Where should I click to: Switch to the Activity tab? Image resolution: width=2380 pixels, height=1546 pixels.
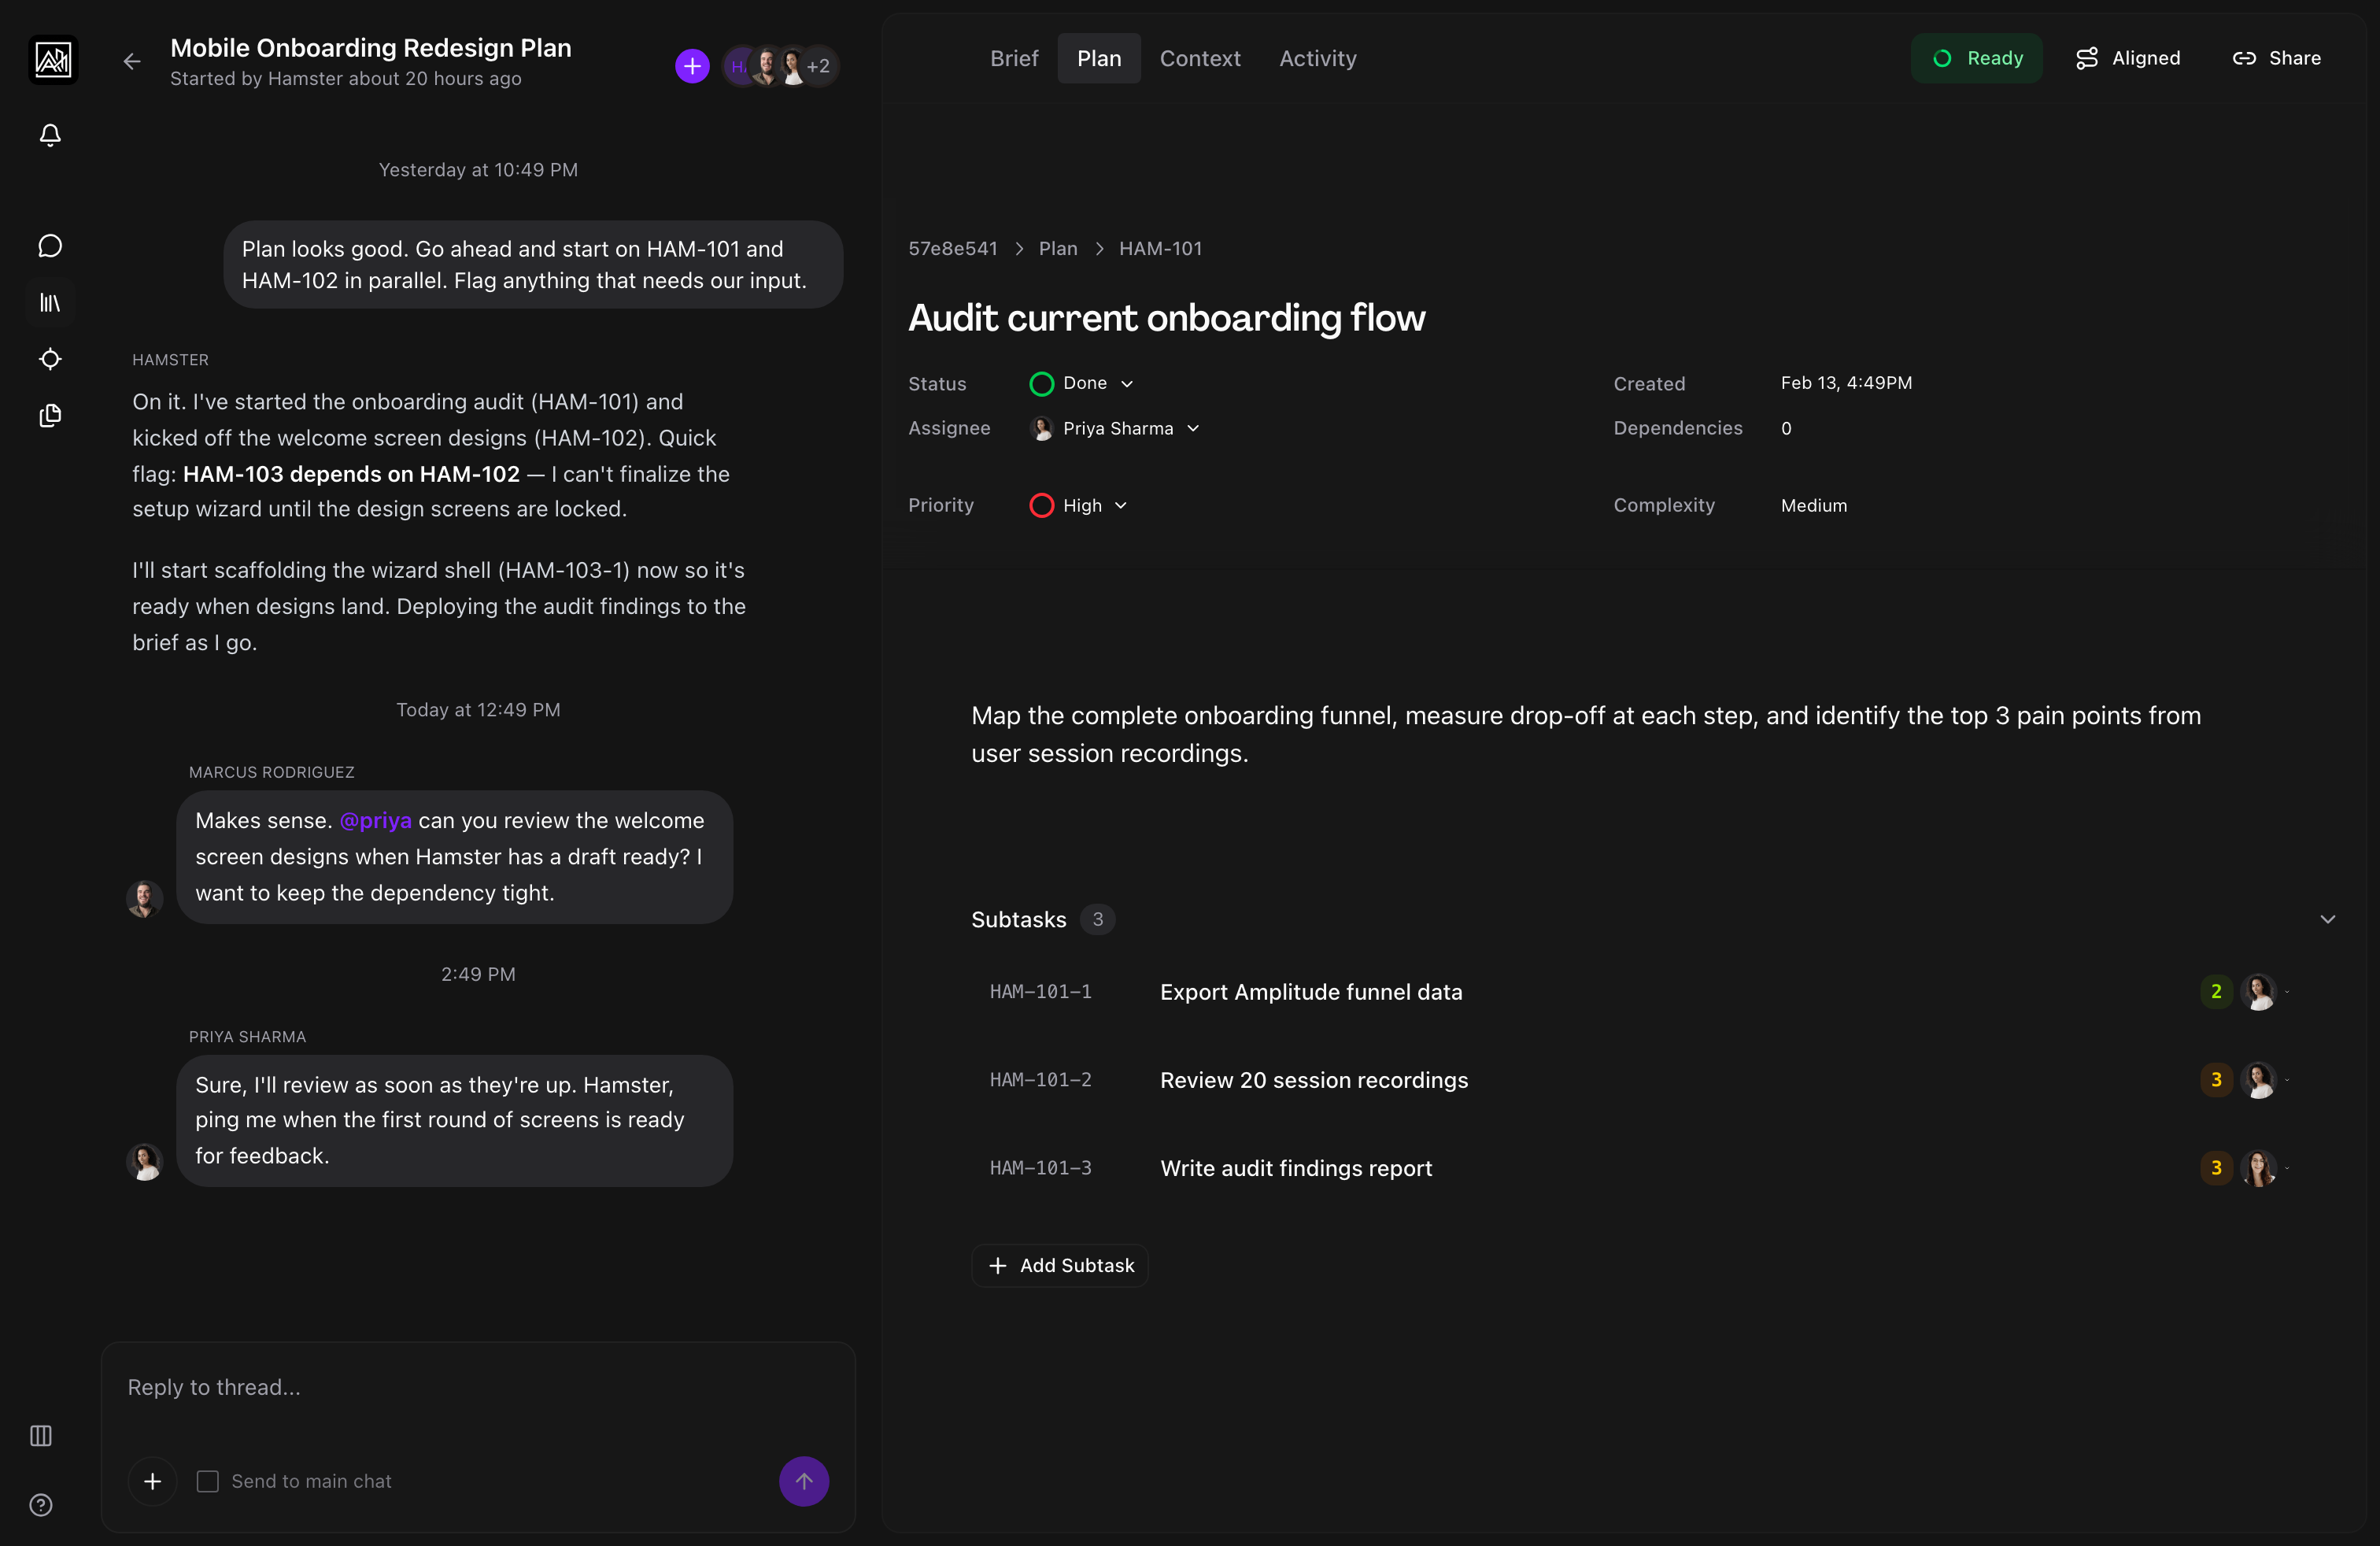point(1317,58)
